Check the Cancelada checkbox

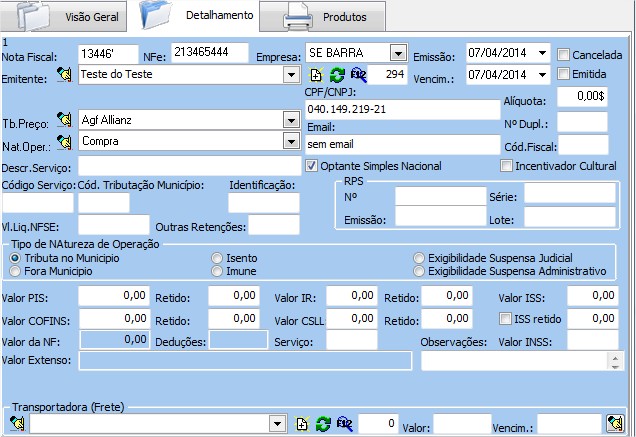564,54
